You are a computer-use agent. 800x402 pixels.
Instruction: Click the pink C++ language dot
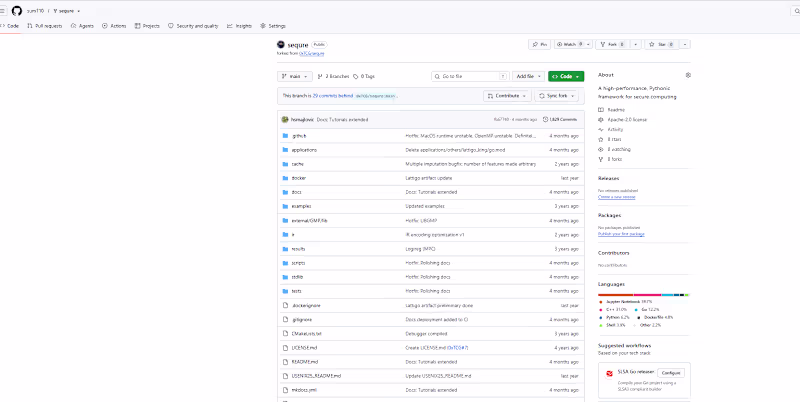coord(601,310)
